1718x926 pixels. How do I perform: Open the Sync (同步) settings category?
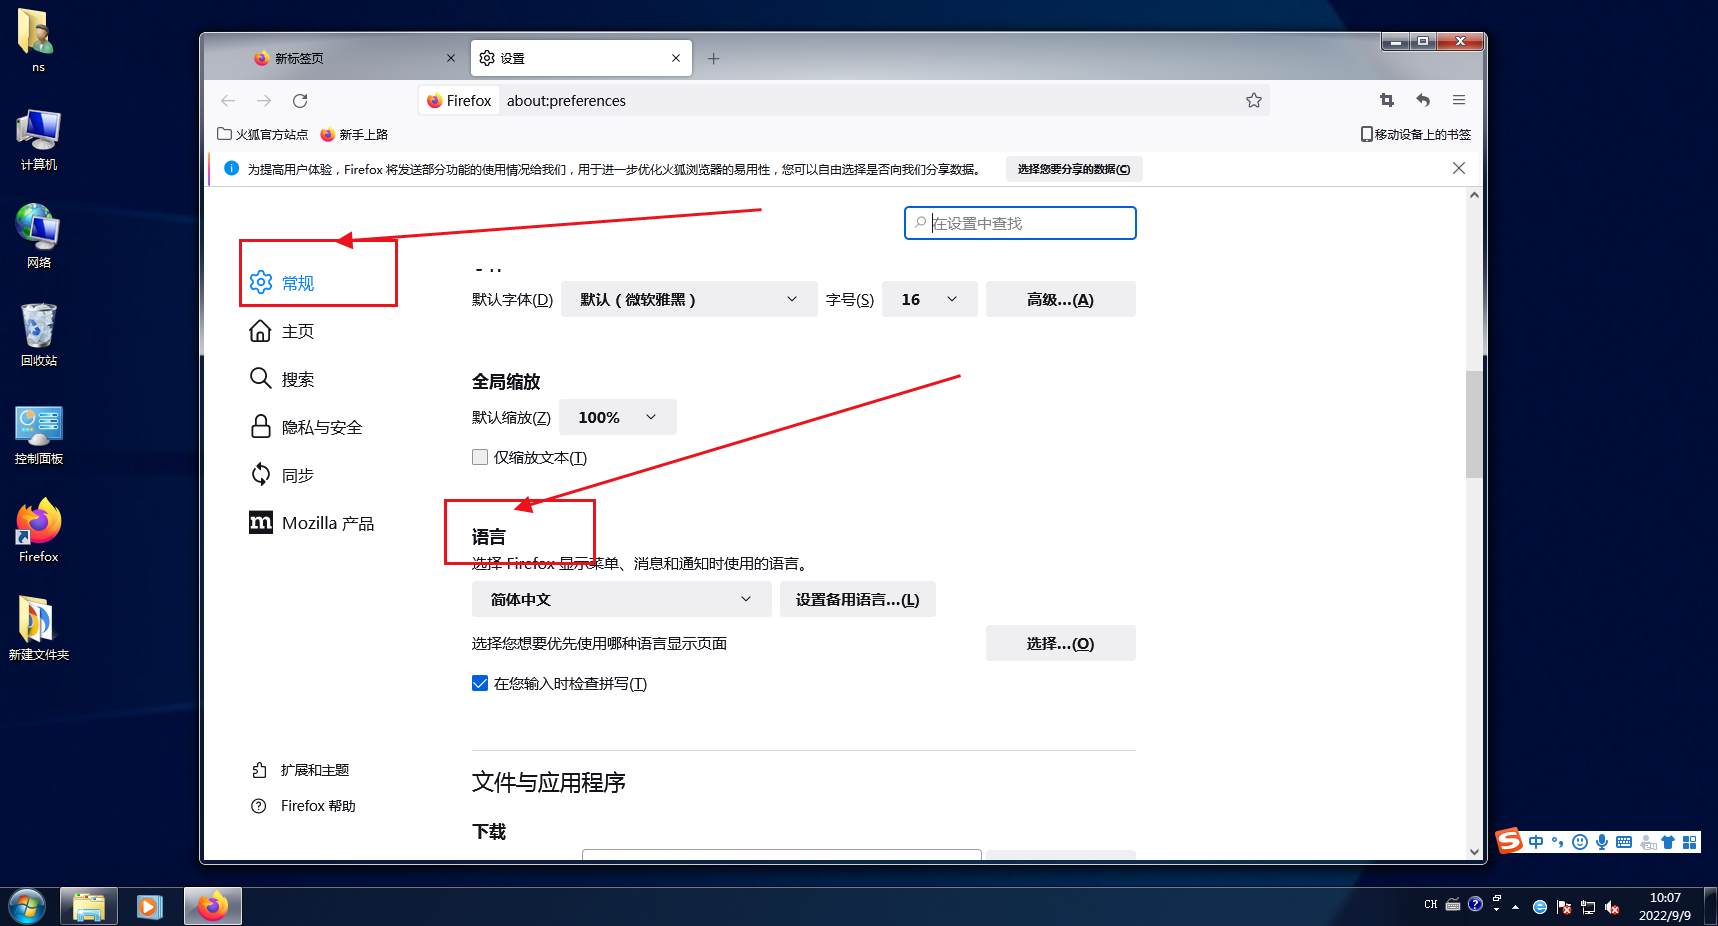click(x=282, y=475)
